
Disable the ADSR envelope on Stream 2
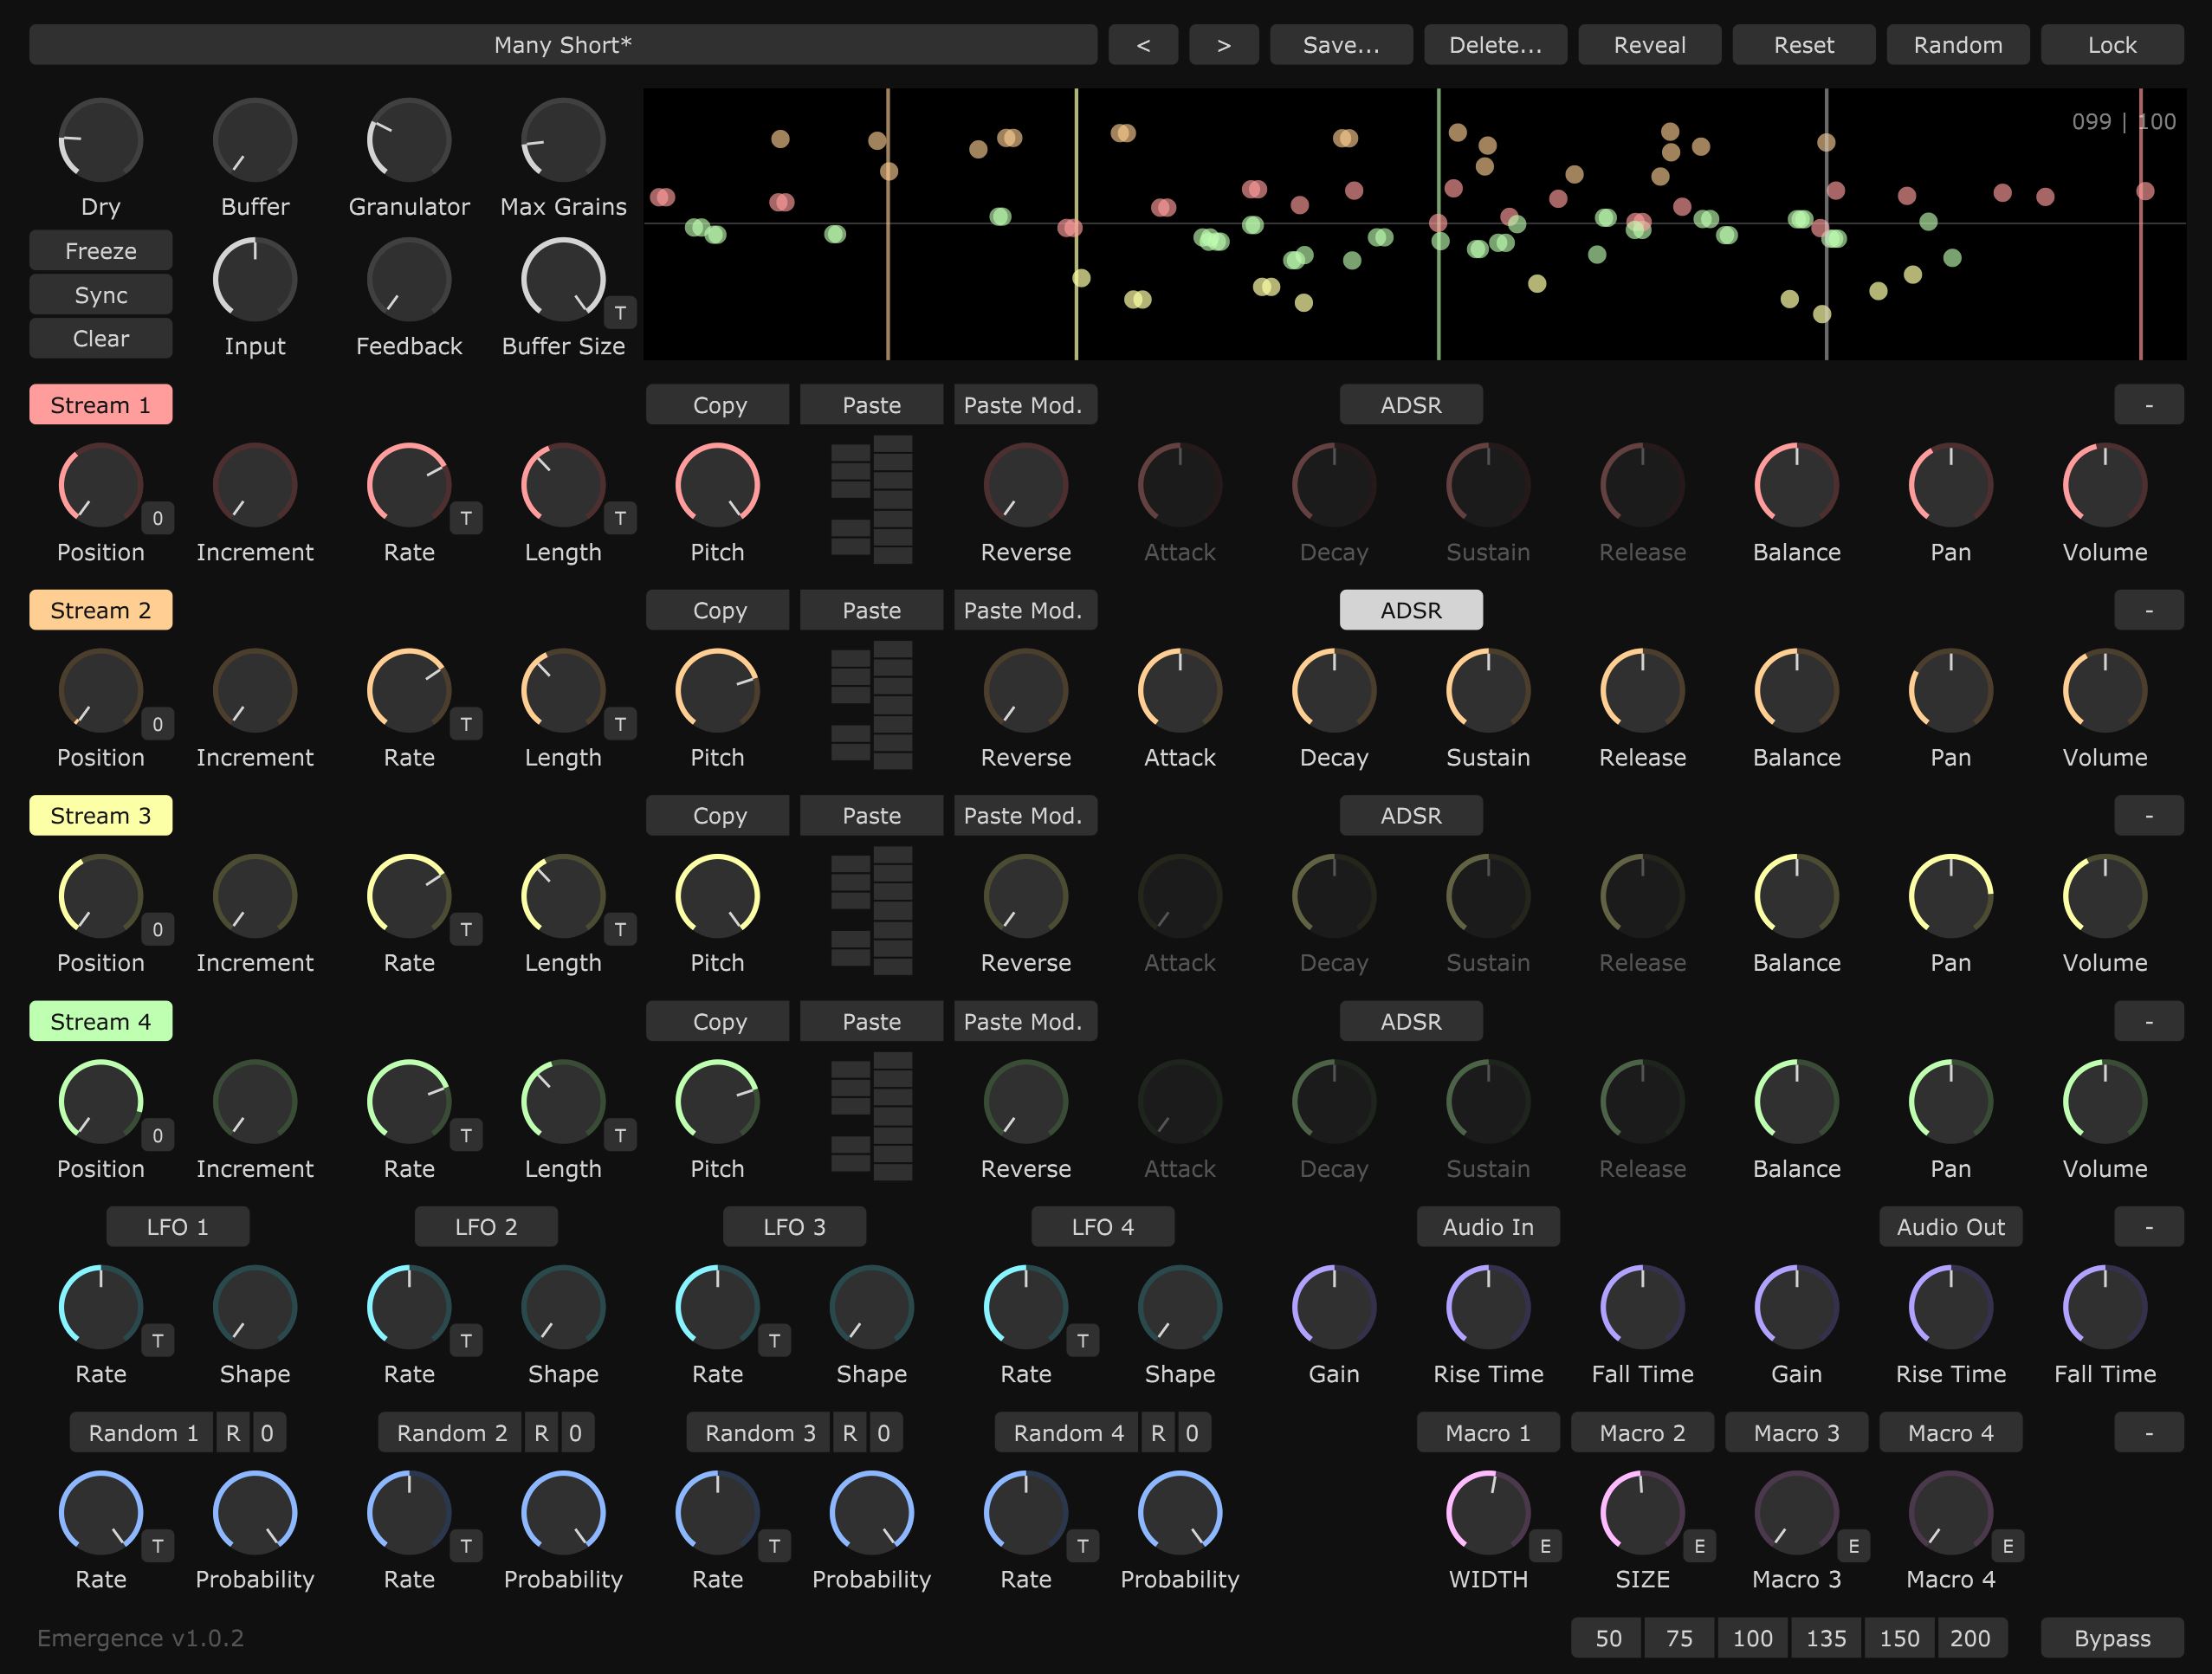point(1410,610)
